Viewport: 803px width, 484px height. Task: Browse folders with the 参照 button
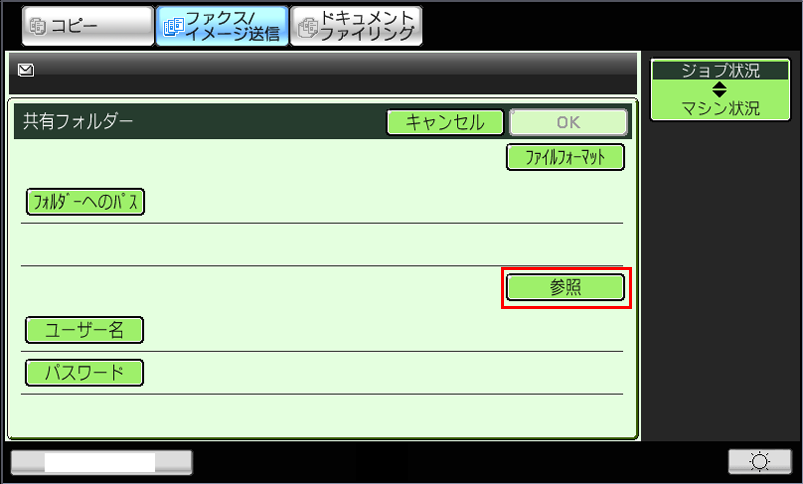(x=565, y=287)
